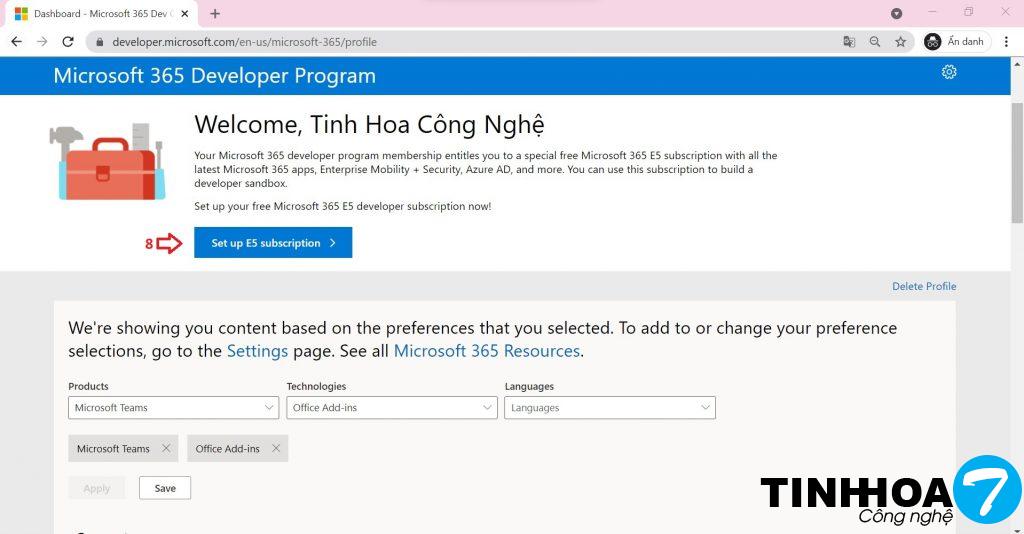
Task: Open a new tab with the plus icon
Action: [x=215, y=14]
